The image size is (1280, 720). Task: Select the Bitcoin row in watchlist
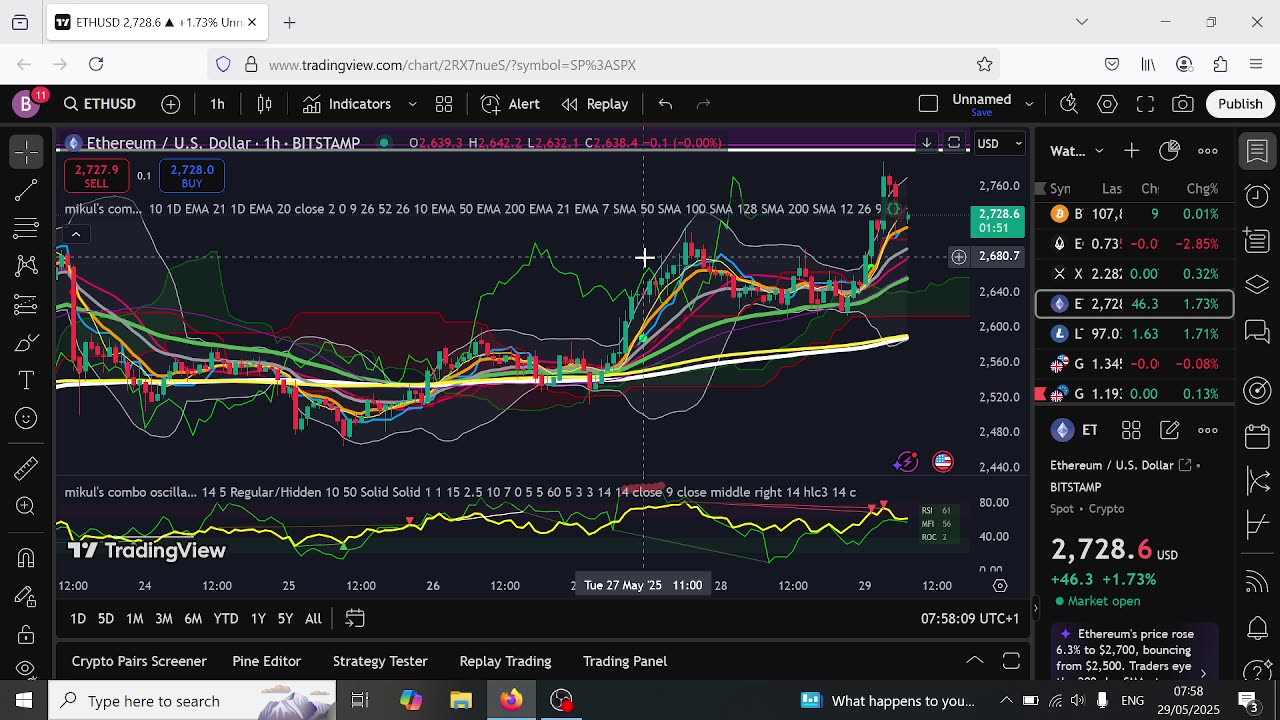click(1134, 214)
